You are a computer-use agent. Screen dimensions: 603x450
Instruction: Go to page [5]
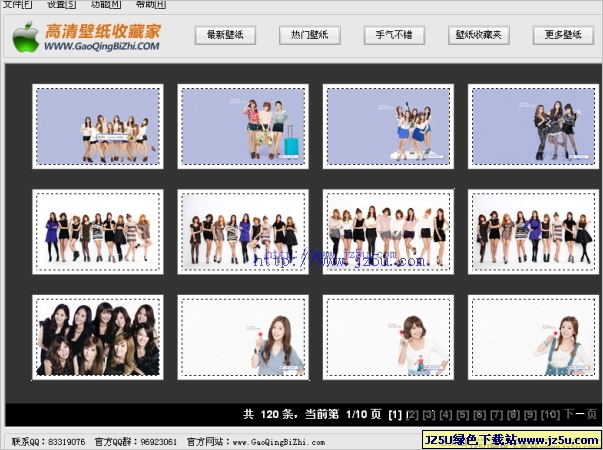(x=463, y=415)
